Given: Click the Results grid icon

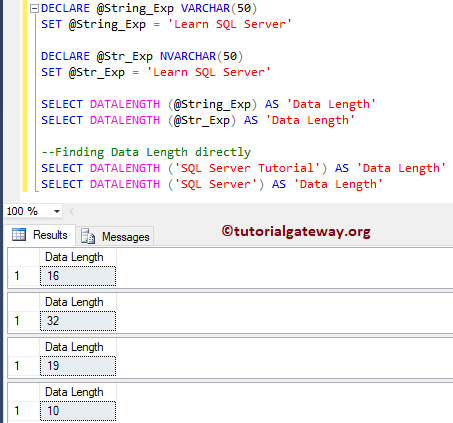Looking at the screenshot, I should 19,235.
